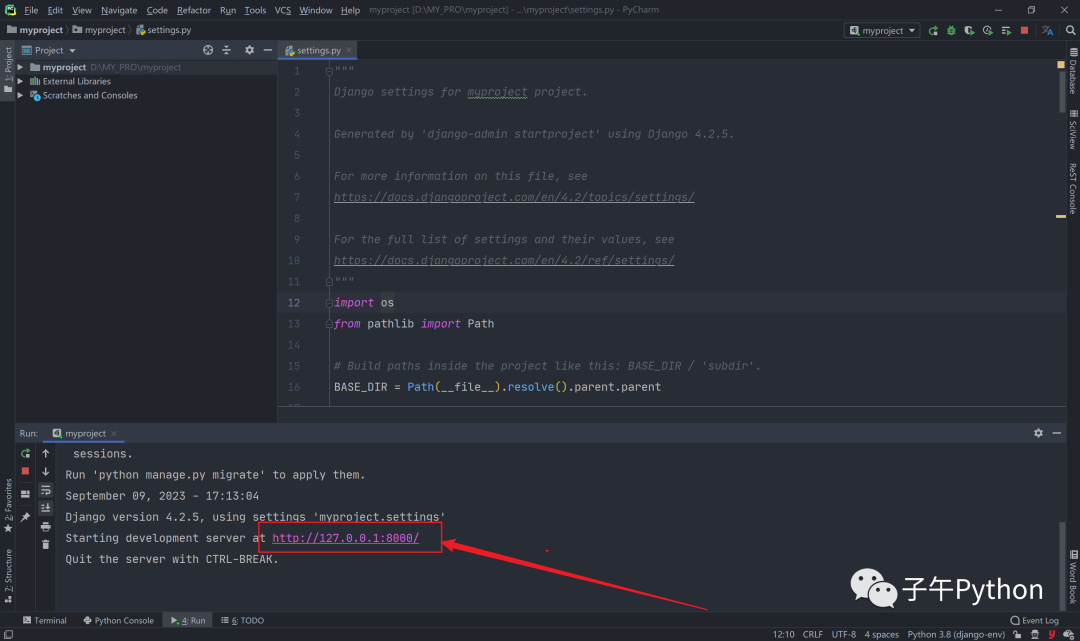This screenshot has width=1080, height=641.
Task: Open the topics/settings documentation link
Action: click(514, 198)
